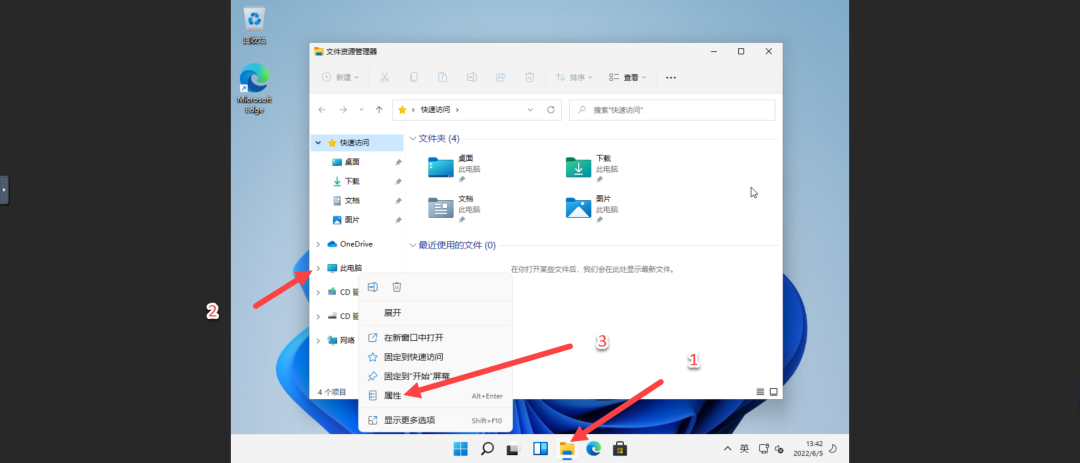This screenshot has width=1080, height=463.
Task: Open the 新建 dropdown in toolbar
Action: pyautogui.click(x=340, y=77)
